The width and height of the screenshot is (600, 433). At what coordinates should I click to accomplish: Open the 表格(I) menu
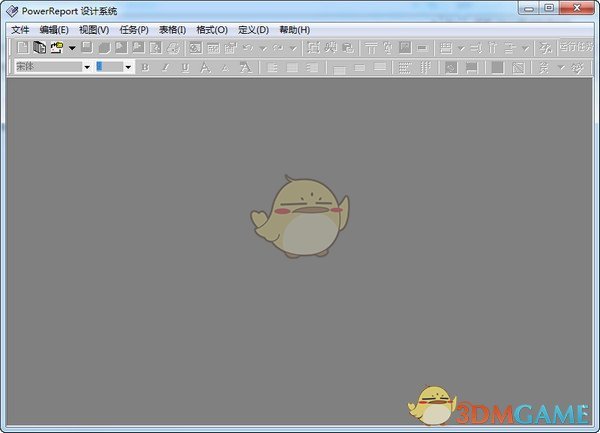173,30
